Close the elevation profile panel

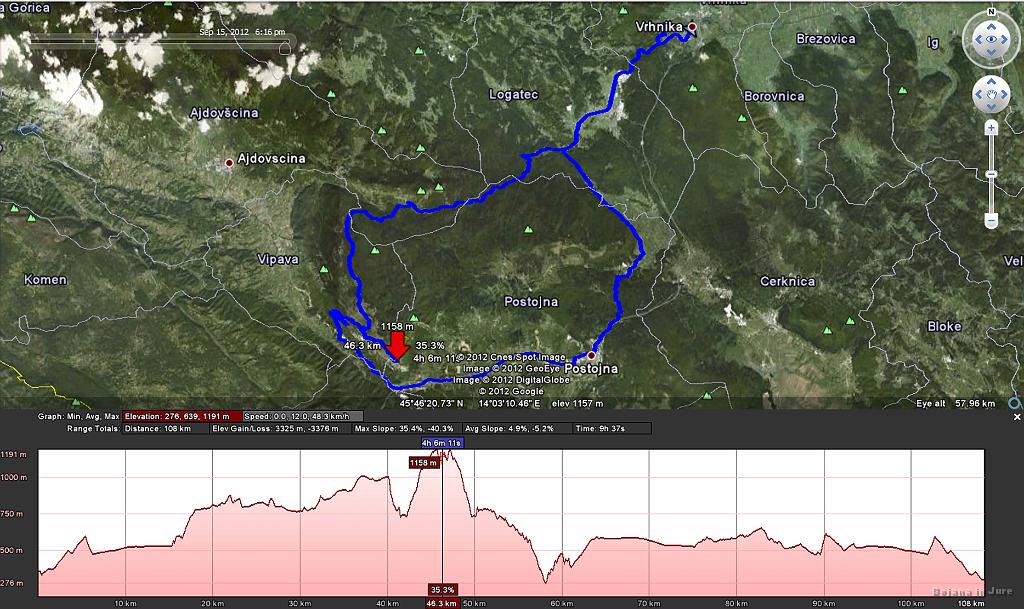pos(1017,417)
